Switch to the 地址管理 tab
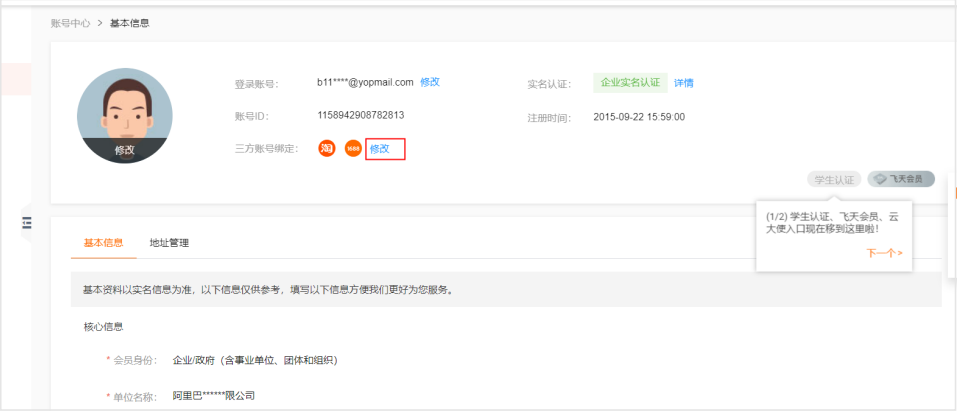The height and width of the screenshot is (412, 957). pyautogui.click(x=169, y=243)
